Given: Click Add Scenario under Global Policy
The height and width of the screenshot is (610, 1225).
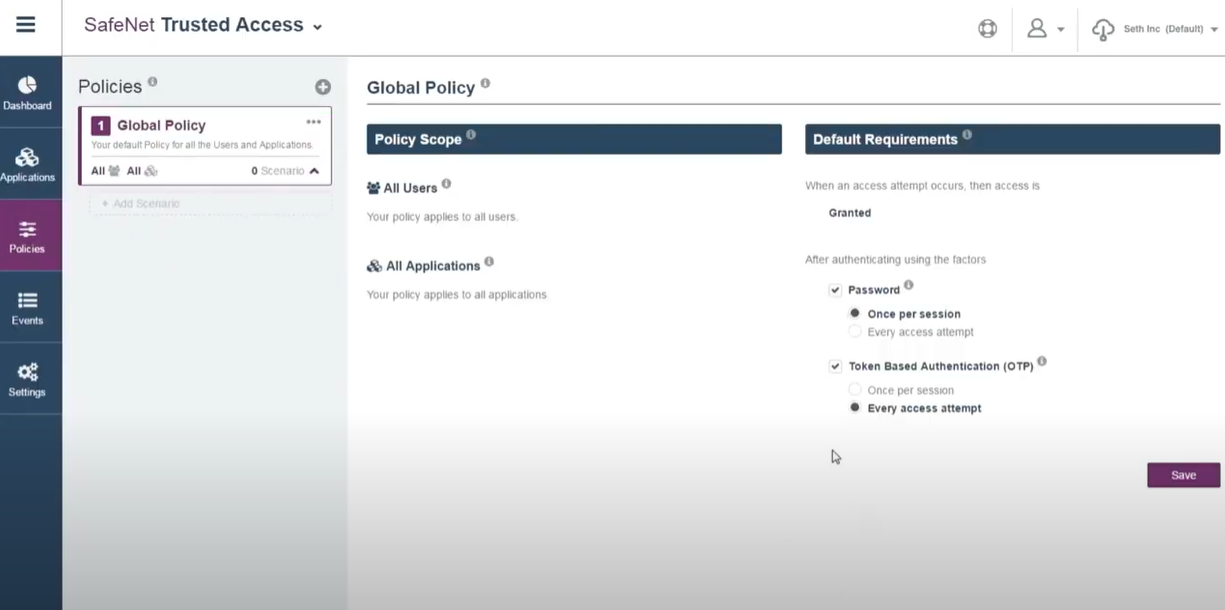Looking at the screenshot, I should pos(141,204).
